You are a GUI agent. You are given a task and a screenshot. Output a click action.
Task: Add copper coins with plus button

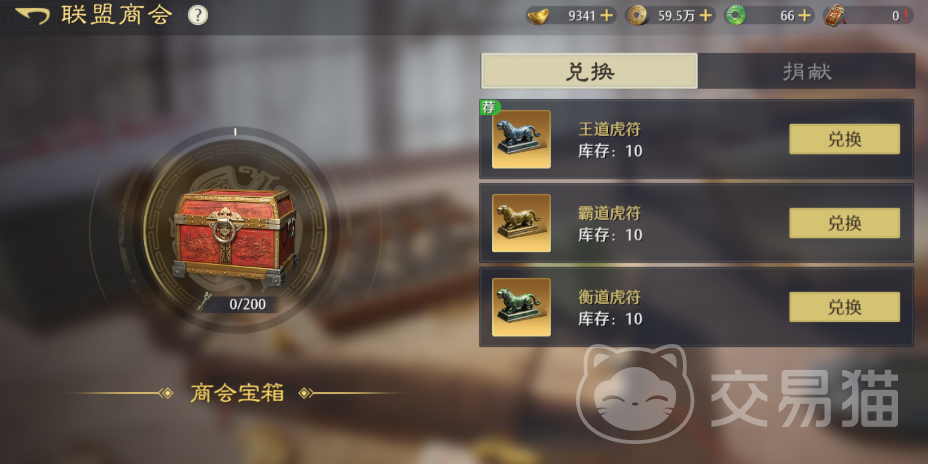(705, 15)
